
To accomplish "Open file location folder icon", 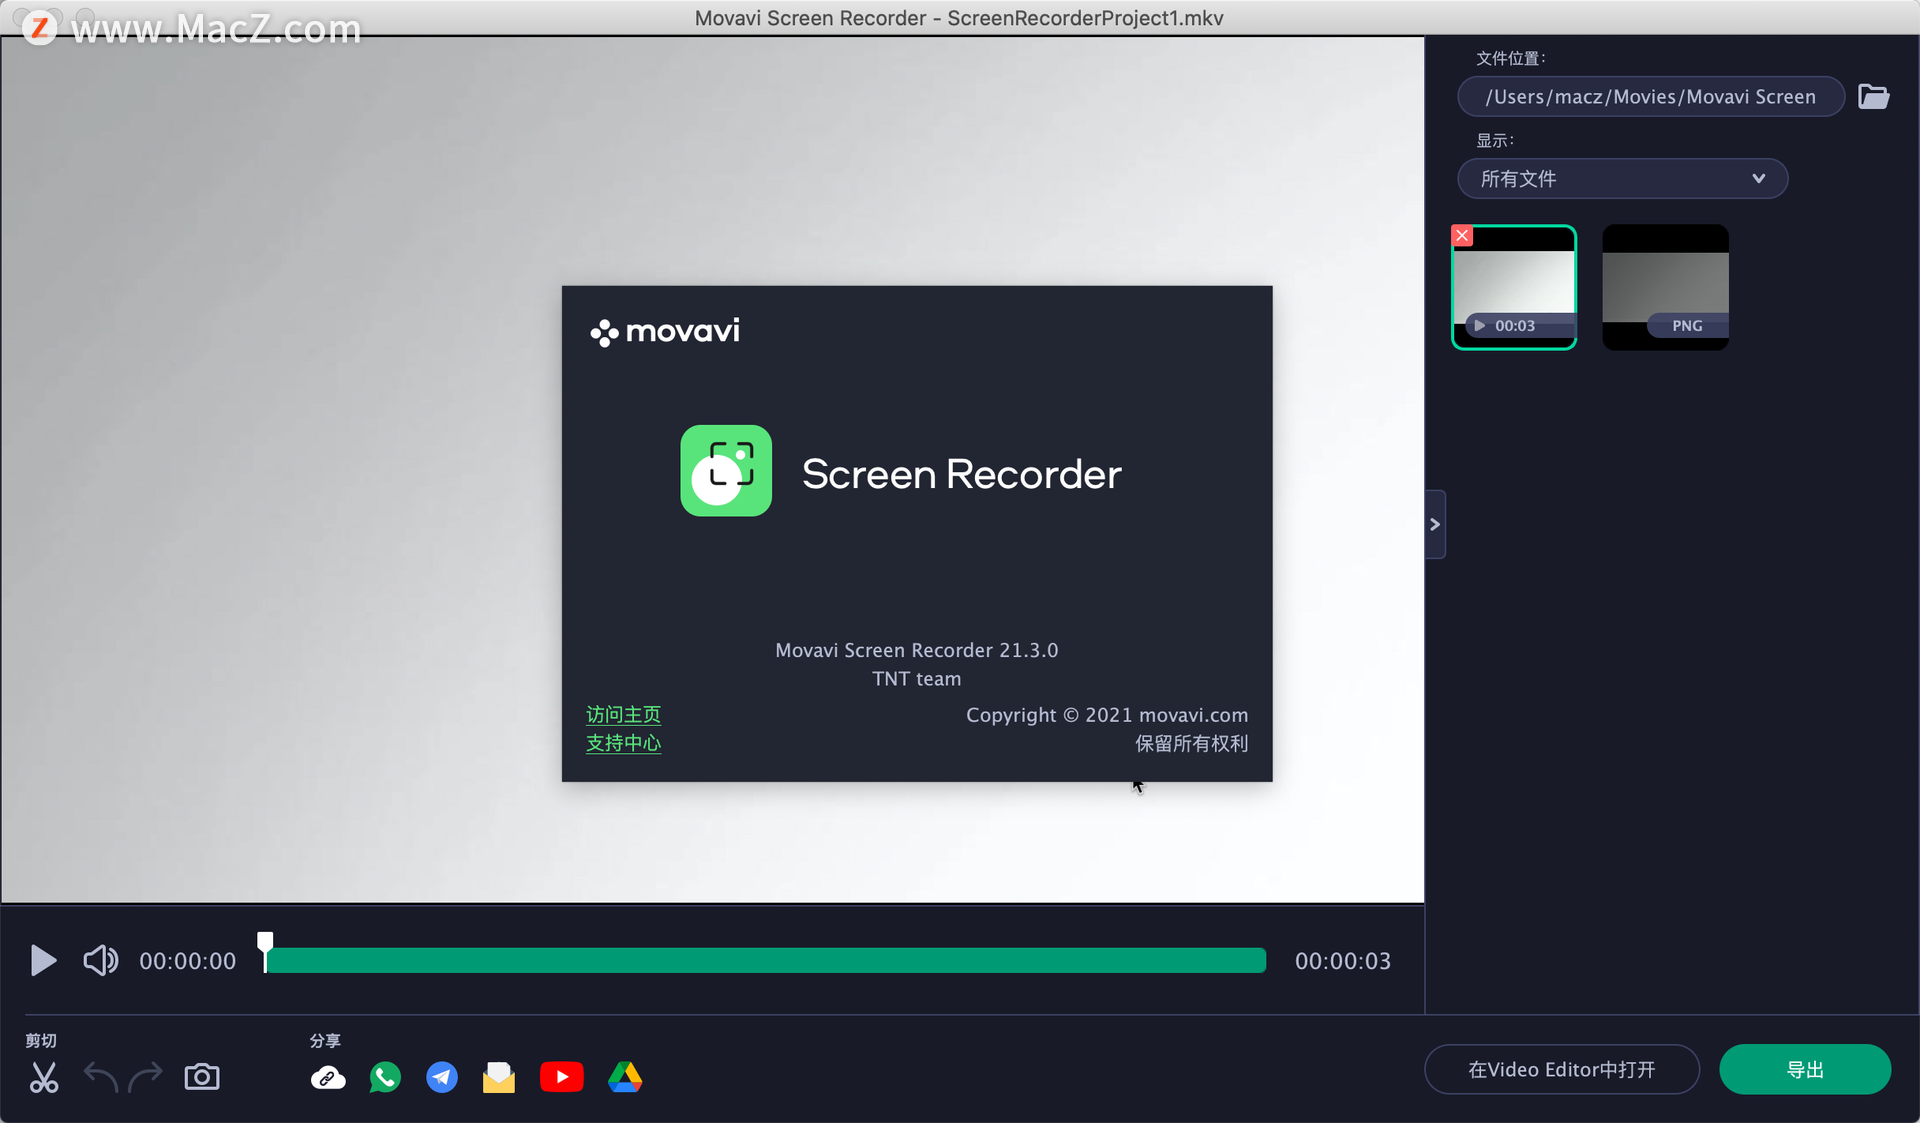I will click(1873, 96).
